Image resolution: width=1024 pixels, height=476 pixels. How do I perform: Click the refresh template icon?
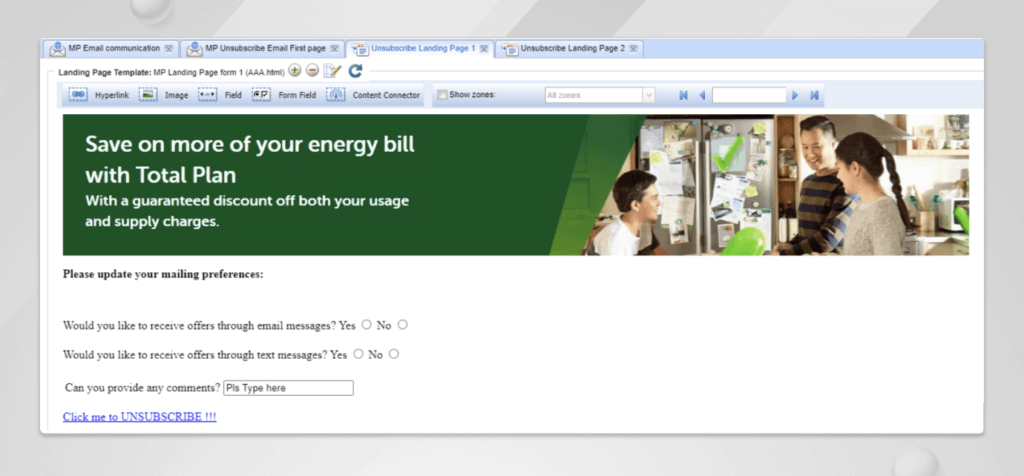click(x=355, y=71)
